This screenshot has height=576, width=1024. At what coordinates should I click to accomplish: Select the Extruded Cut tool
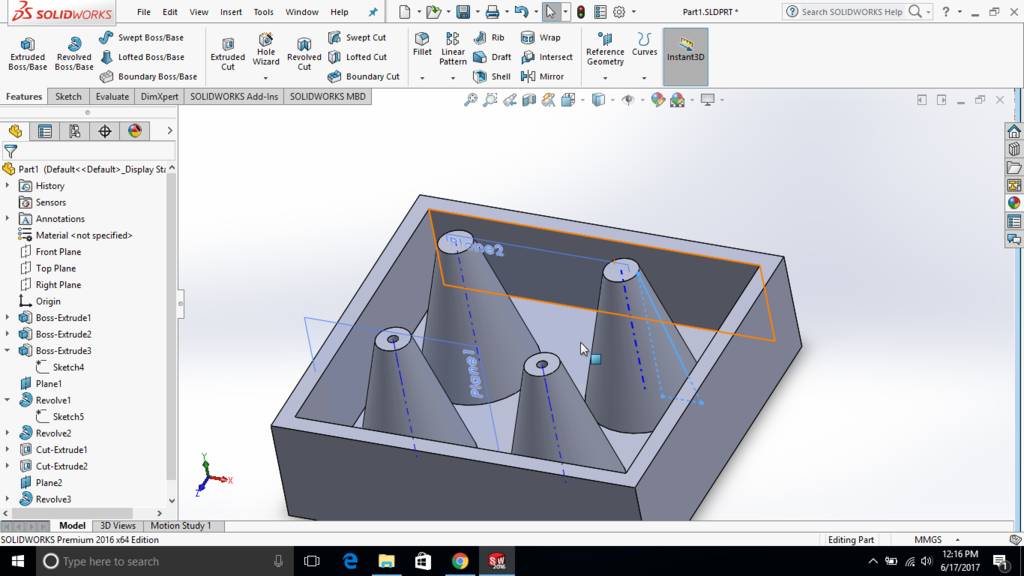[227, 54]
